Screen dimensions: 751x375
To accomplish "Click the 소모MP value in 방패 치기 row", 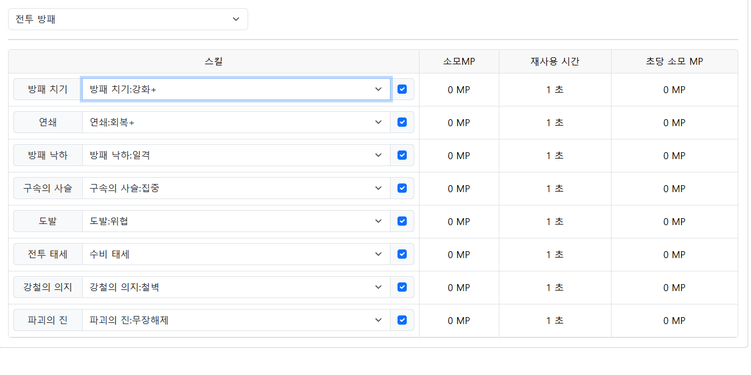I will tap(459, 90).
